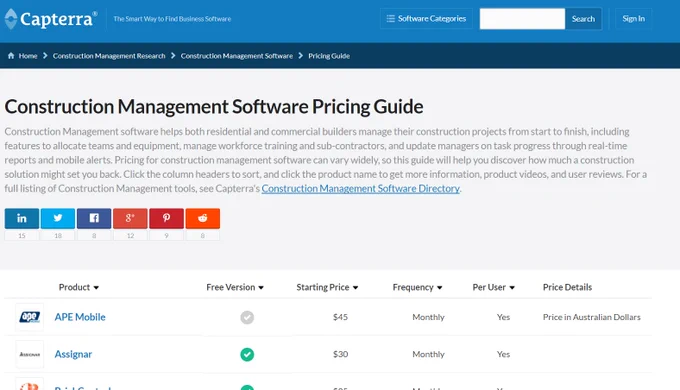Click the LinkedIn share count 15
The height and width of the screenshot is (390, 680).
pyautogui.click(x=22, y=236)
